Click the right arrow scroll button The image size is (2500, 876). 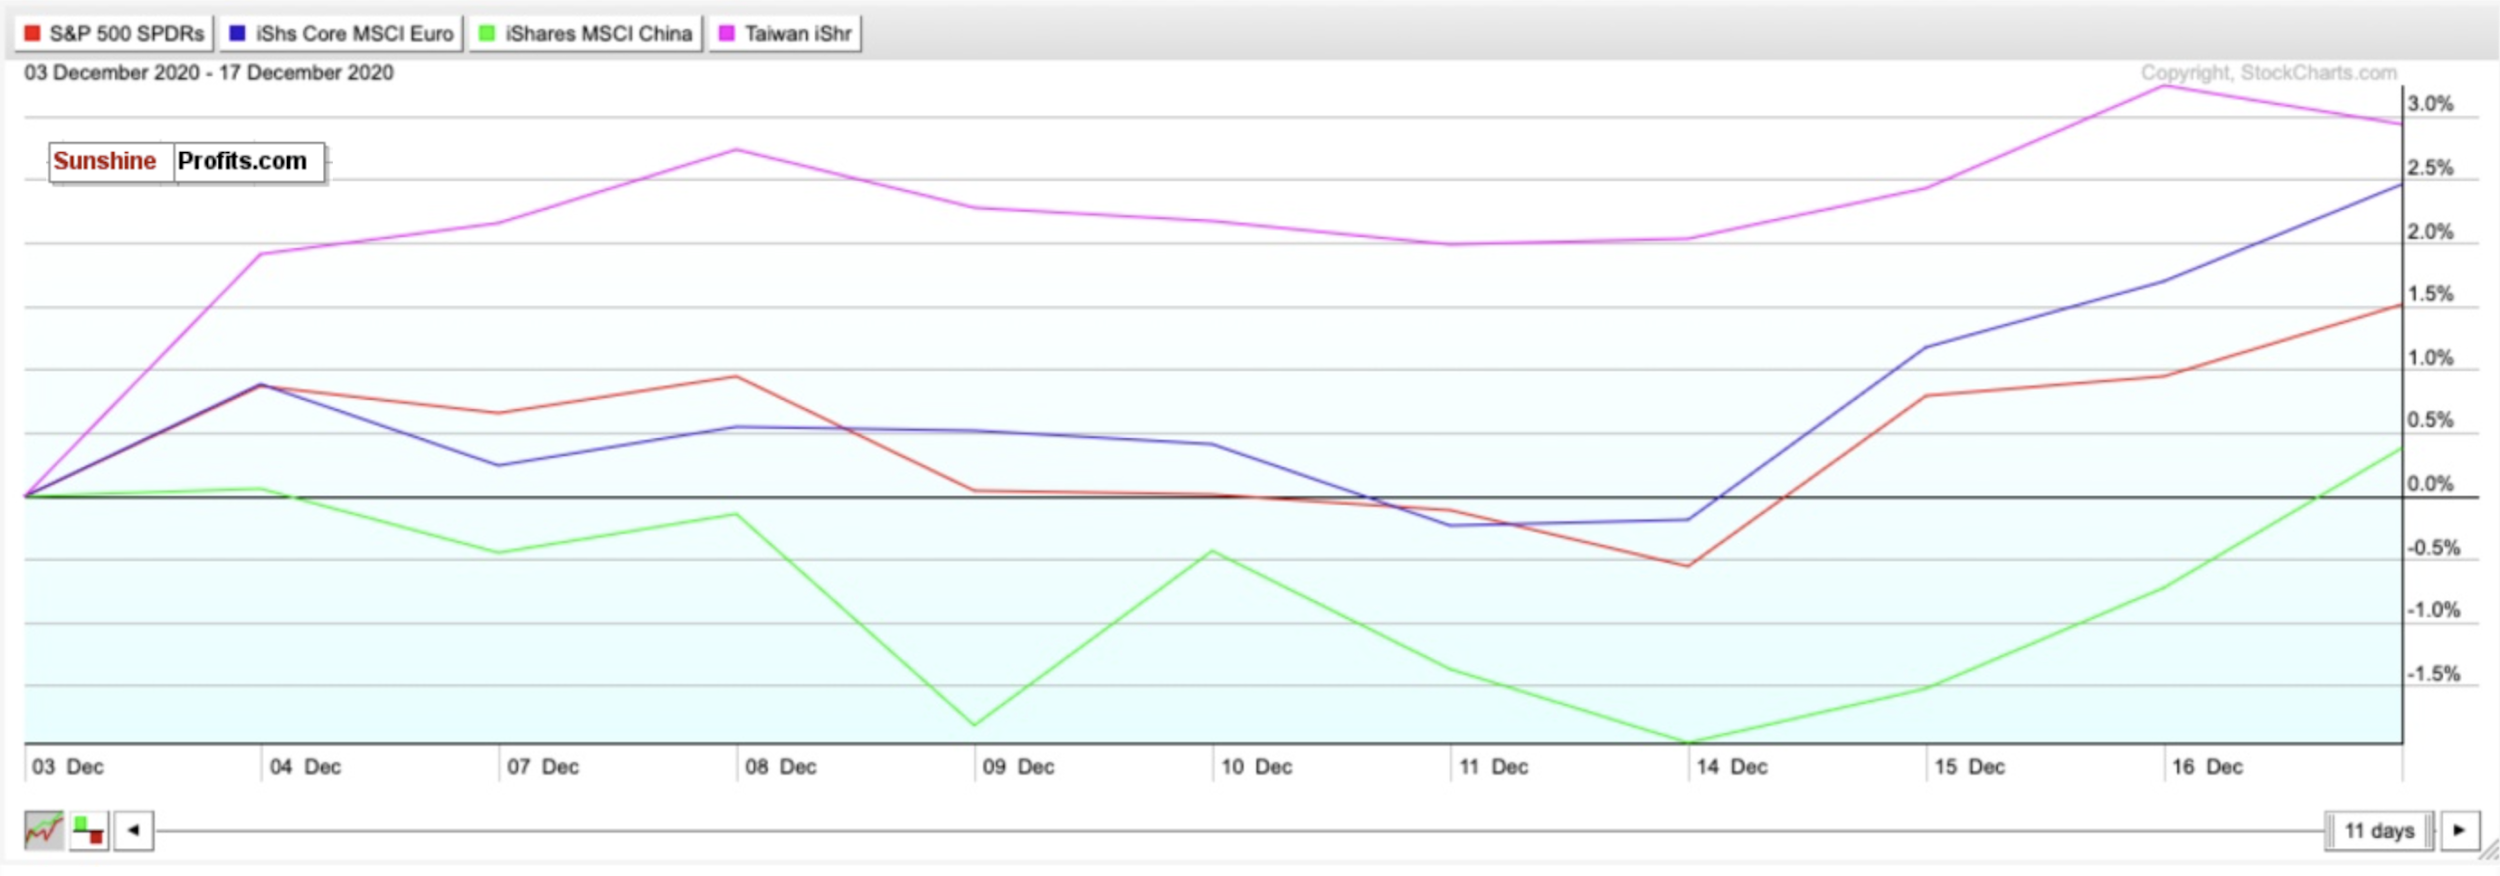click(x=2460, y=831)
